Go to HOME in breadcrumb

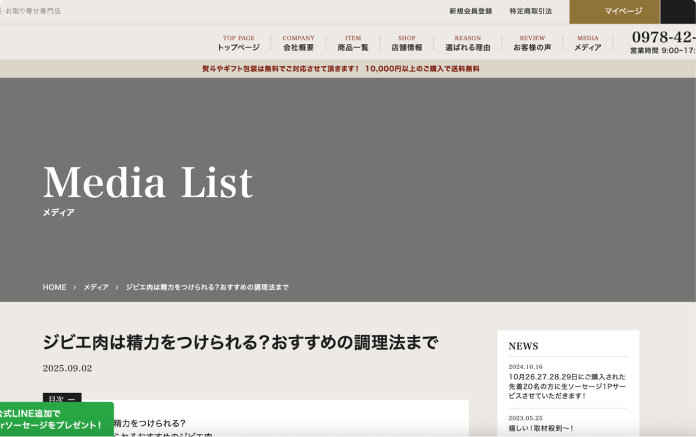[54, 287]
